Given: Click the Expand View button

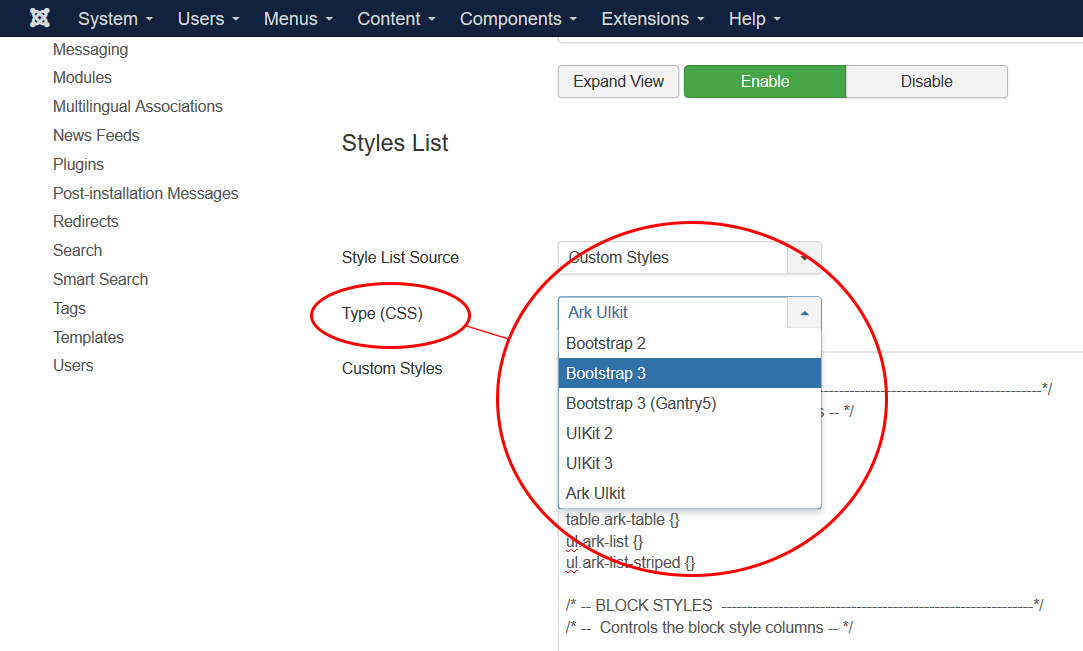Looking at the screenshot, I should [618, 82].
